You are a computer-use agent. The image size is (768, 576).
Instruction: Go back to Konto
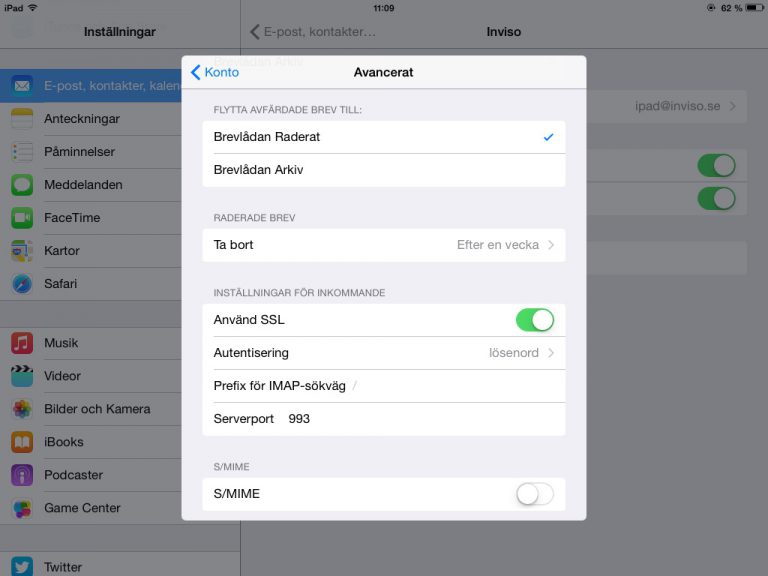(215, 72)
